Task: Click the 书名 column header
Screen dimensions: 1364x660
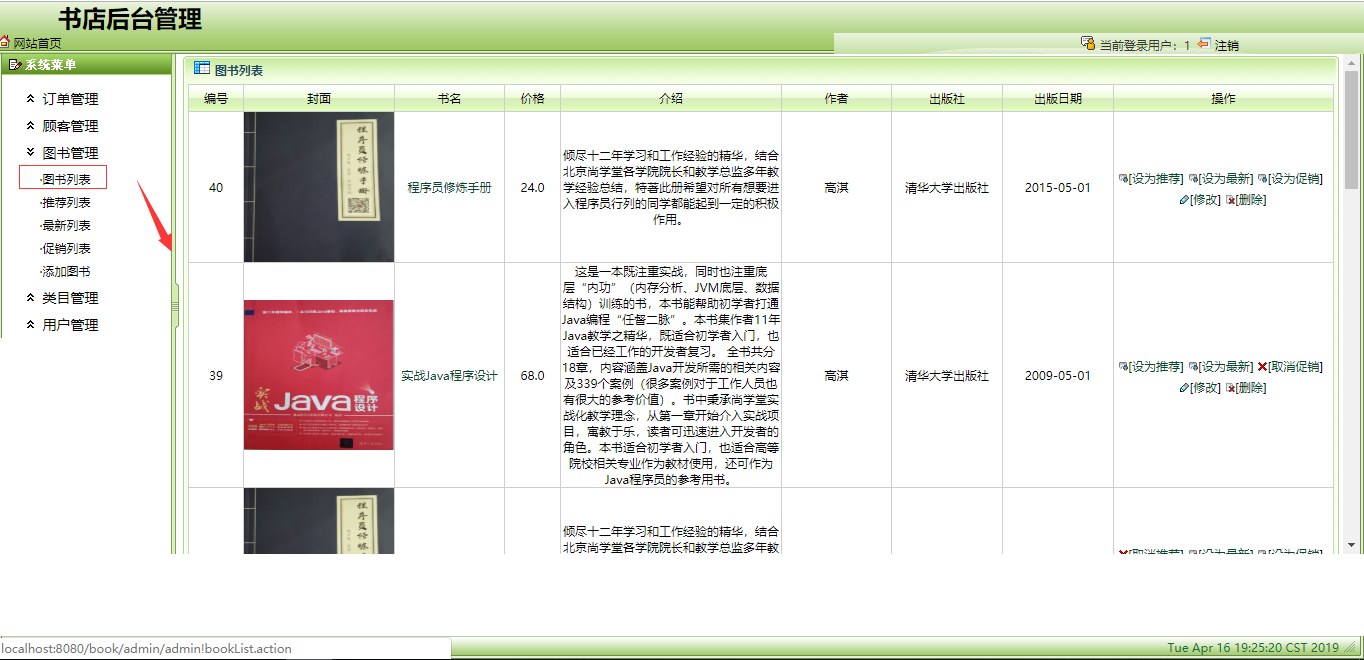Action: (x=449, y=98)
